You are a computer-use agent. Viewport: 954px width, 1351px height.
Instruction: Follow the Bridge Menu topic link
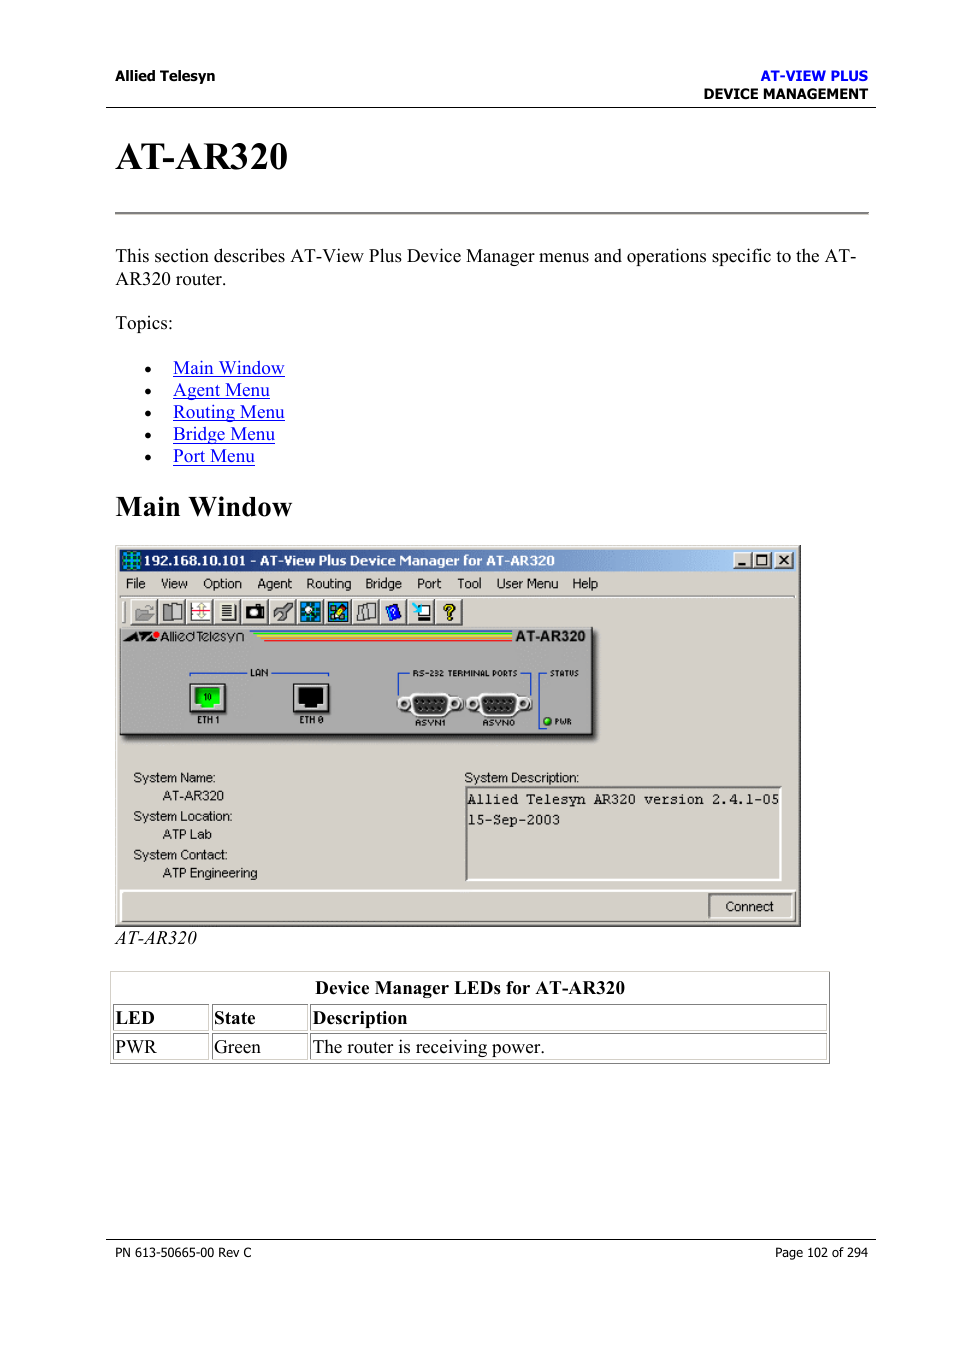click(x=223, y=434)
